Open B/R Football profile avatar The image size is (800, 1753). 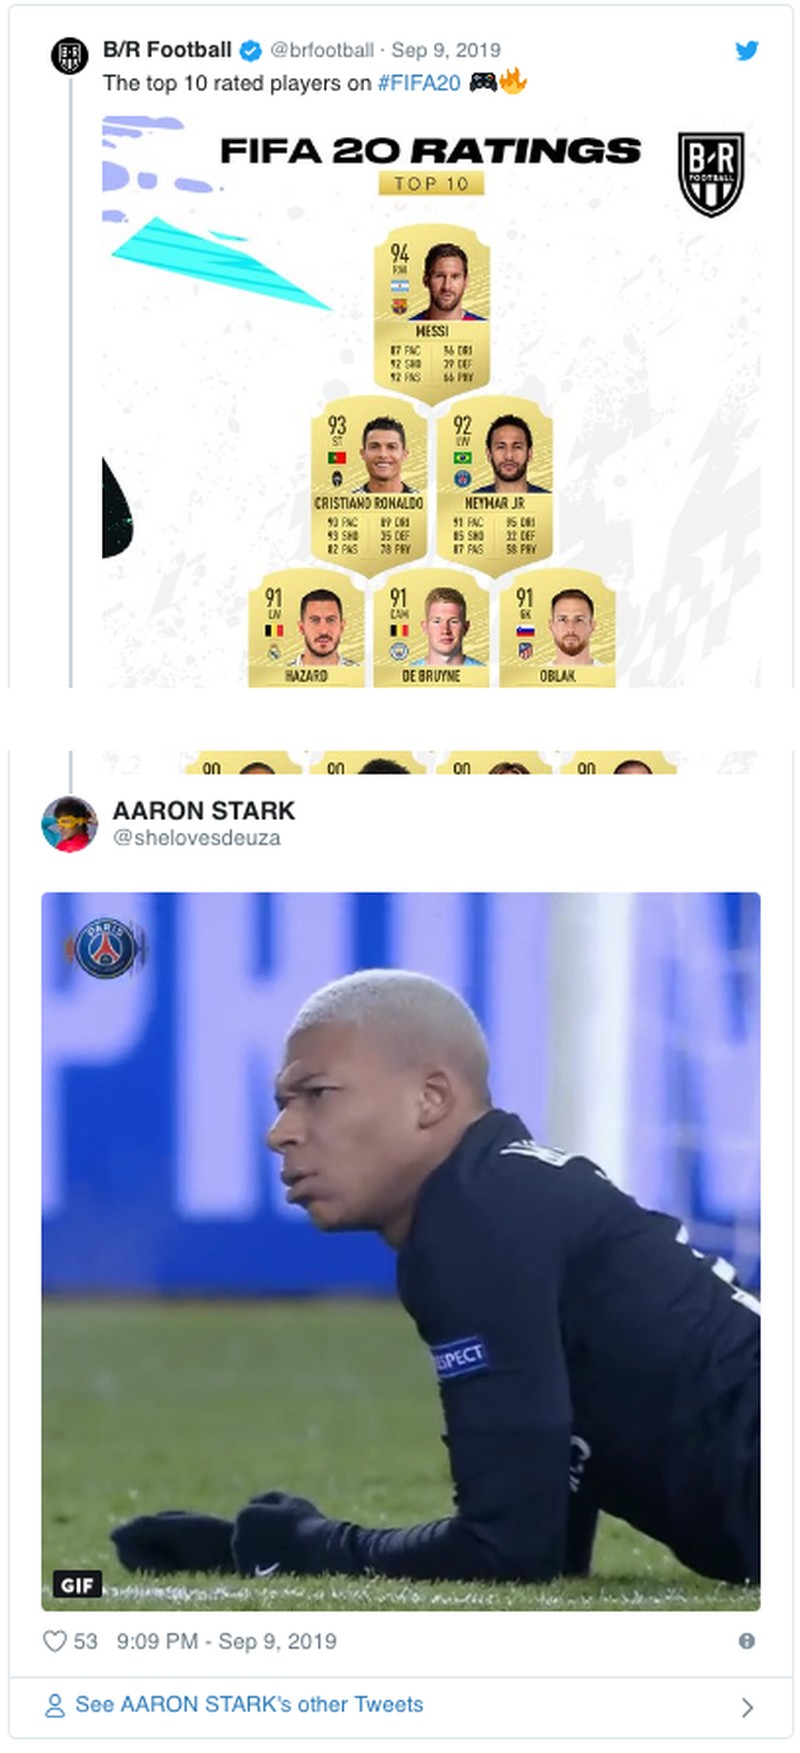pyautogui.click(x=70, y=55)
